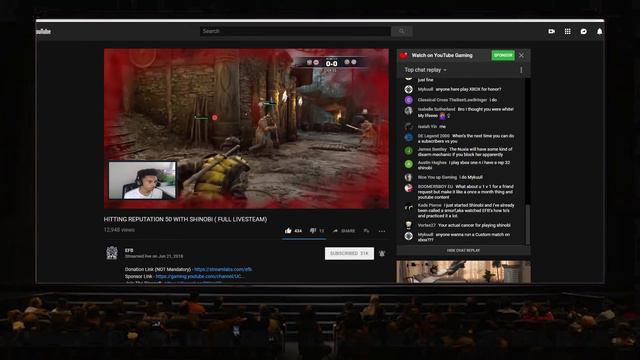Click the EFB channel name
This screenshot has width=640, height=360.
(x=129, y=250)
